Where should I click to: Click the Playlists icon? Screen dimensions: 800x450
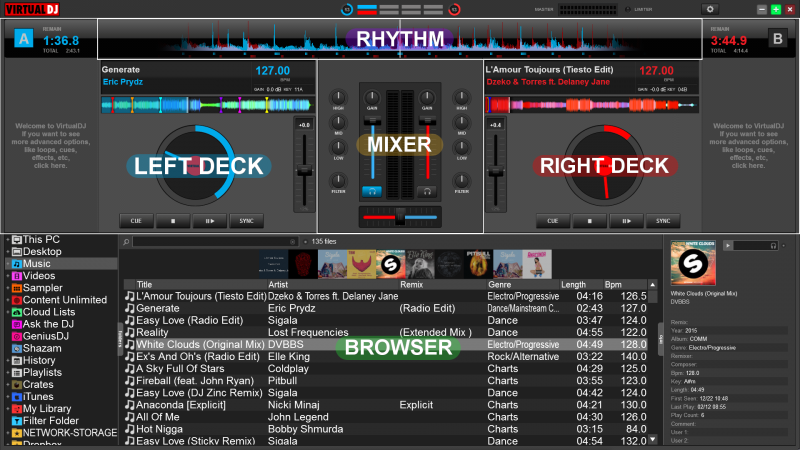17,372
